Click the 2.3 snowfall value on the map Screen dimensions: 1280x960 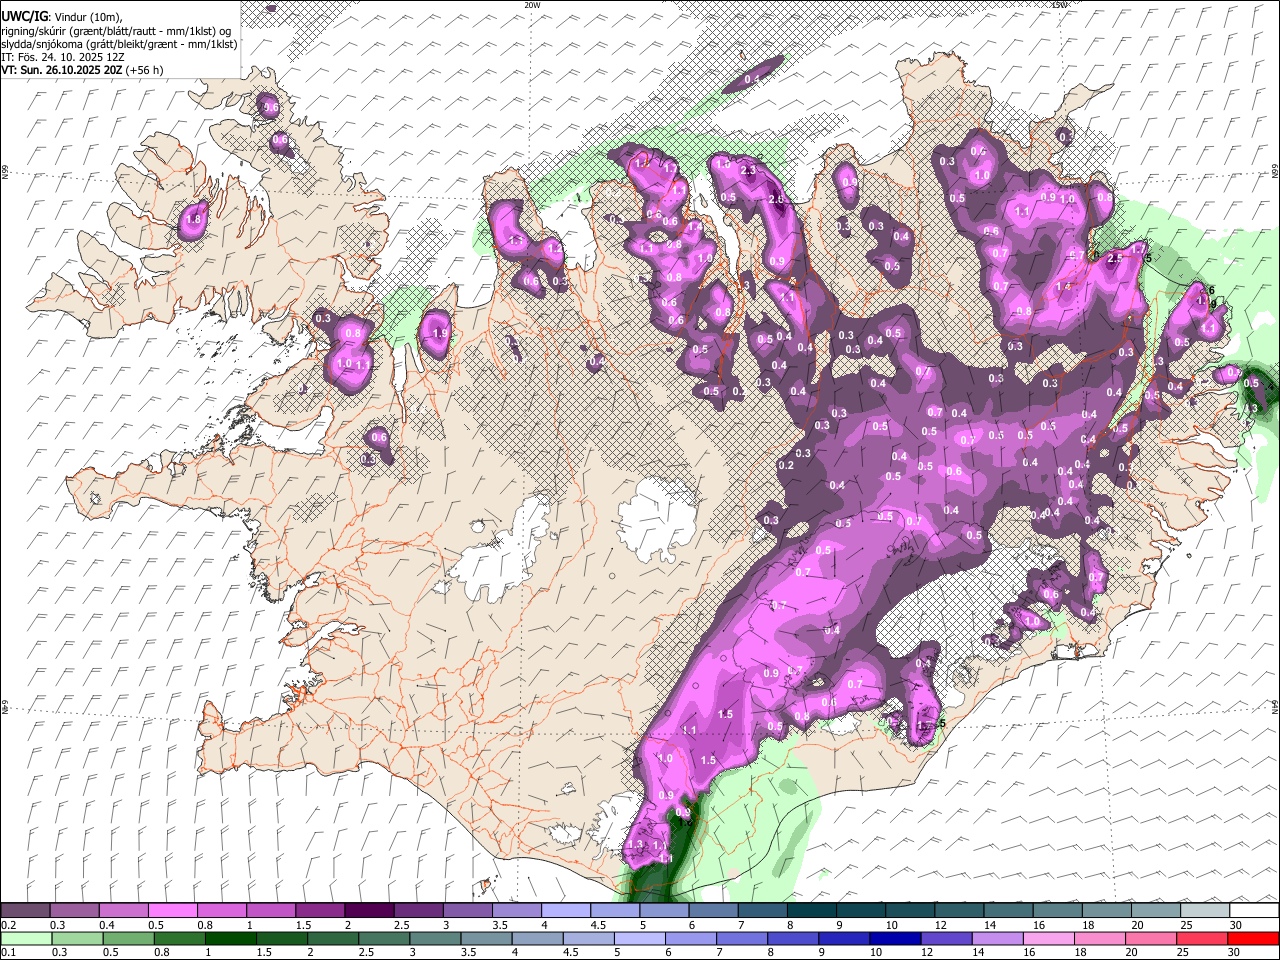(749, 171)
